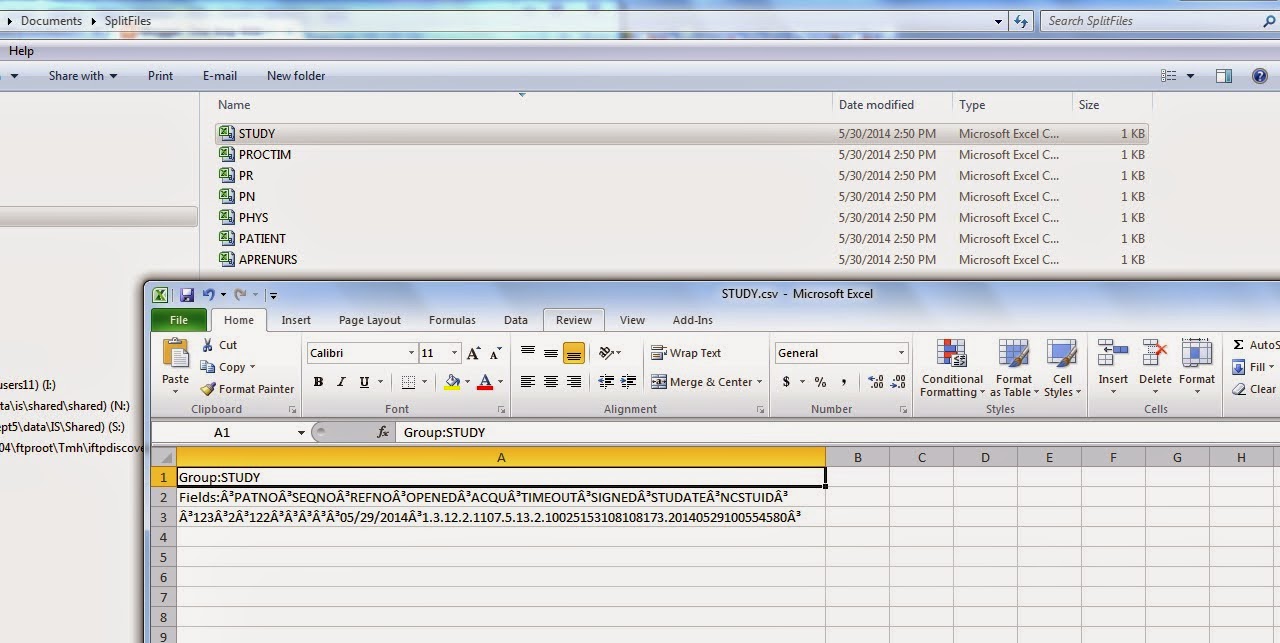
Task: Open the PATIENT csv file
Action: click(264, 238)
